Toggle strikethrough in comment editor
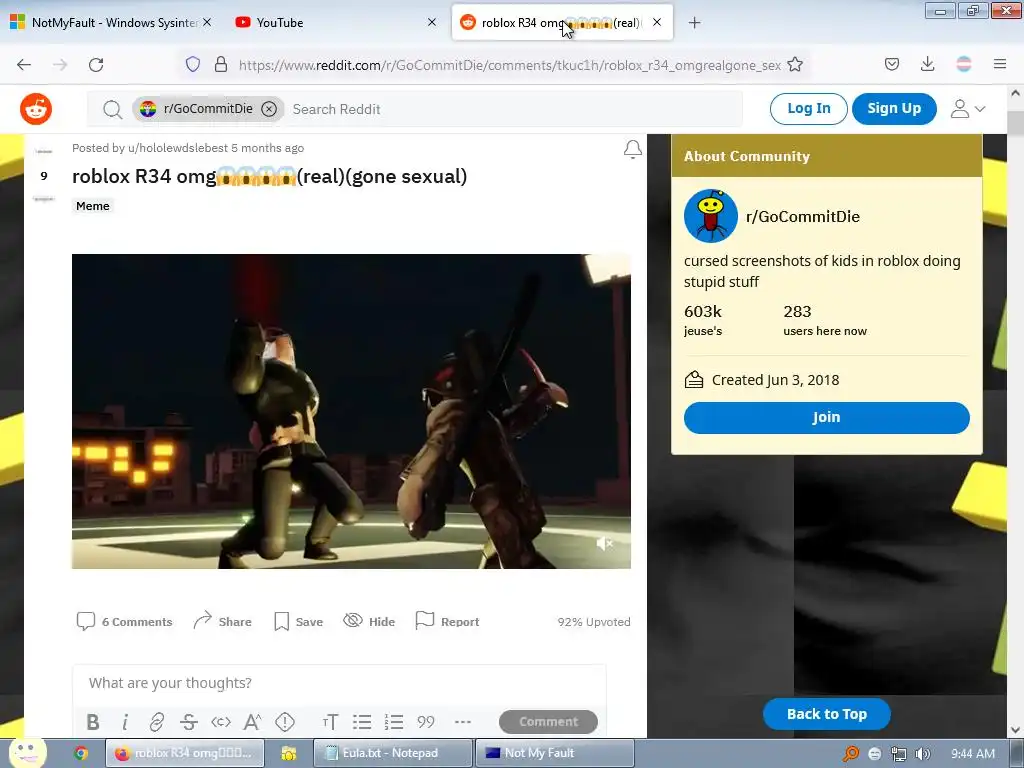The height and width of the screenshot is (768, 1024). coord(189,722)
